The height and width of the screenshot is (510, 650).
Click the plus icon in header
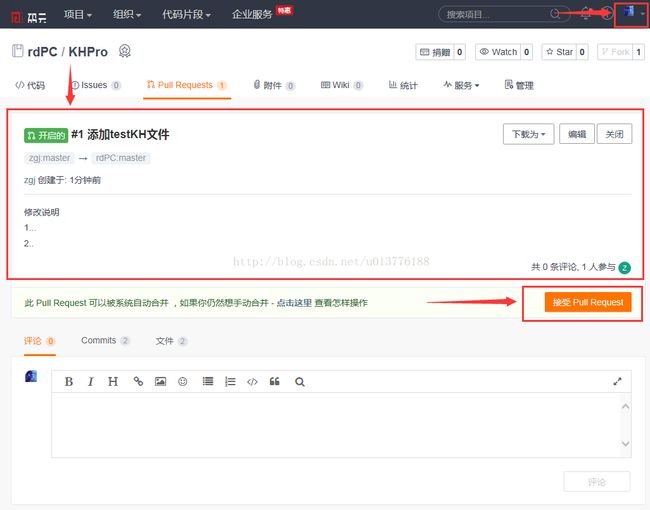(606, 14)
